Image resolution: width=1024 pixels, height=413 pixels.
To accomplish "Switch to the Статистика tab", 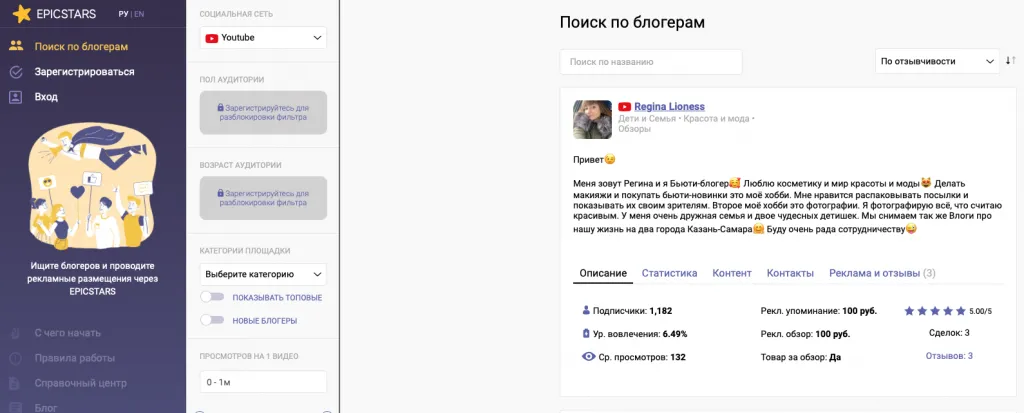I will (x=669, y=273).
